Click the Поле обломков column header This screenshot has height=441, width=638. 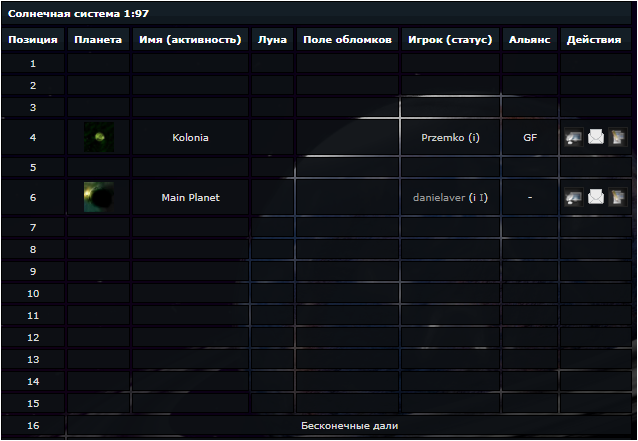click(347, 39)
